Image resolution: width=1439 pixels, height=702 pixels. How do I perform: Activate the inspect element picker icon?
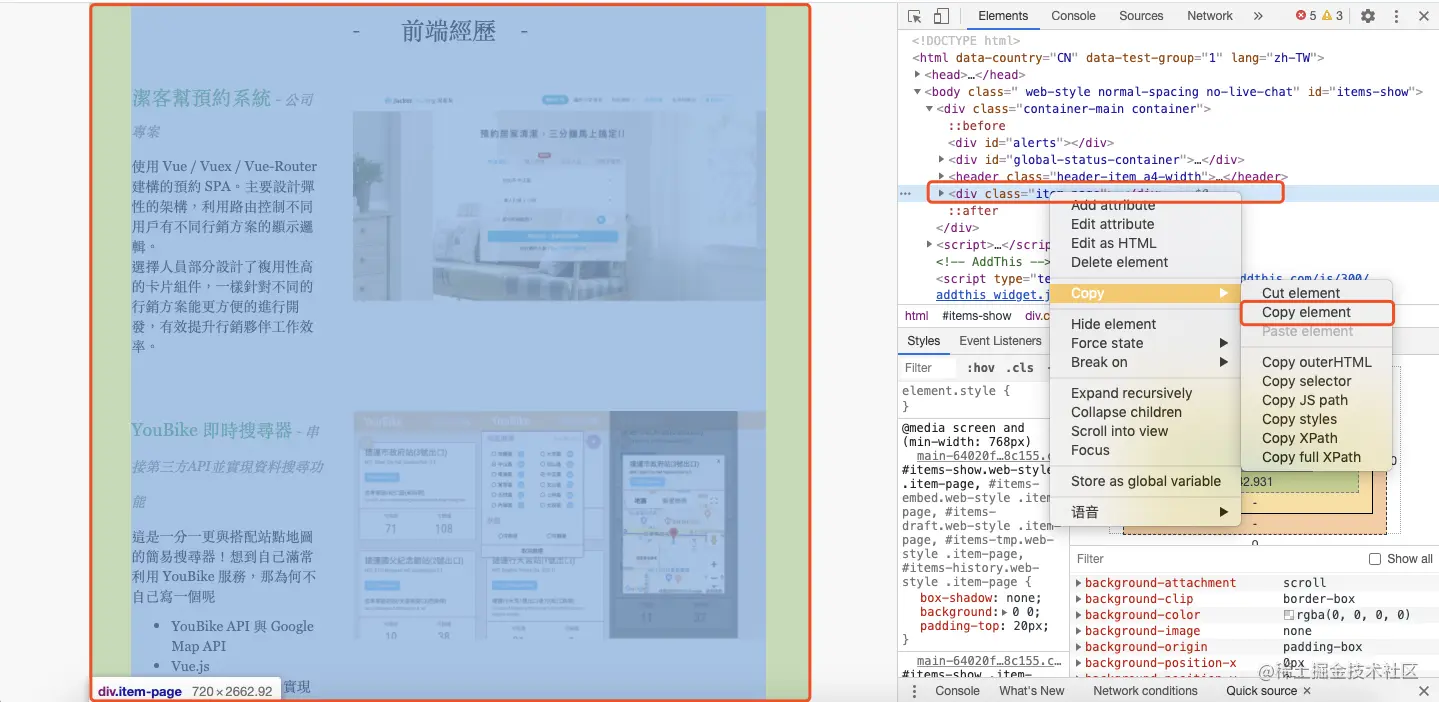click(x=915, y=16)
